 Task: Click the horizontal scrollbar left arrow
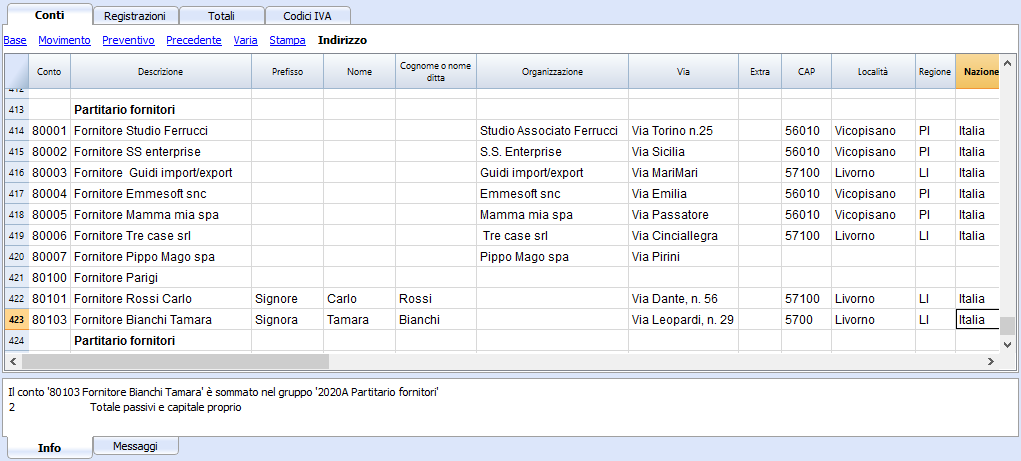coord(13,361)
